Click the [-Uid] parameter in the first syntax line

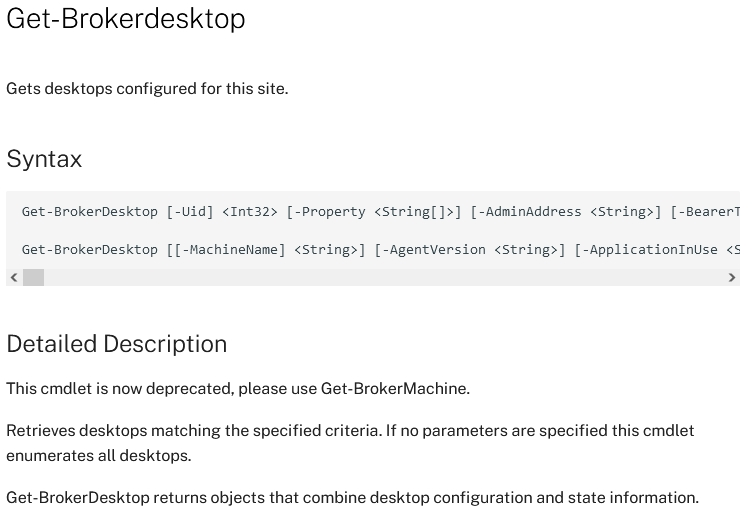[x=190, y=212]
